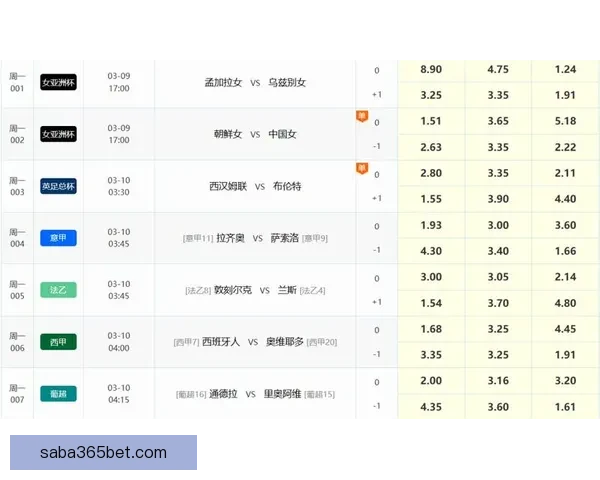Screen dimensions: 600x480
Task: Select 4.35 handicap -1 odds in match 007
Action: 431,407
